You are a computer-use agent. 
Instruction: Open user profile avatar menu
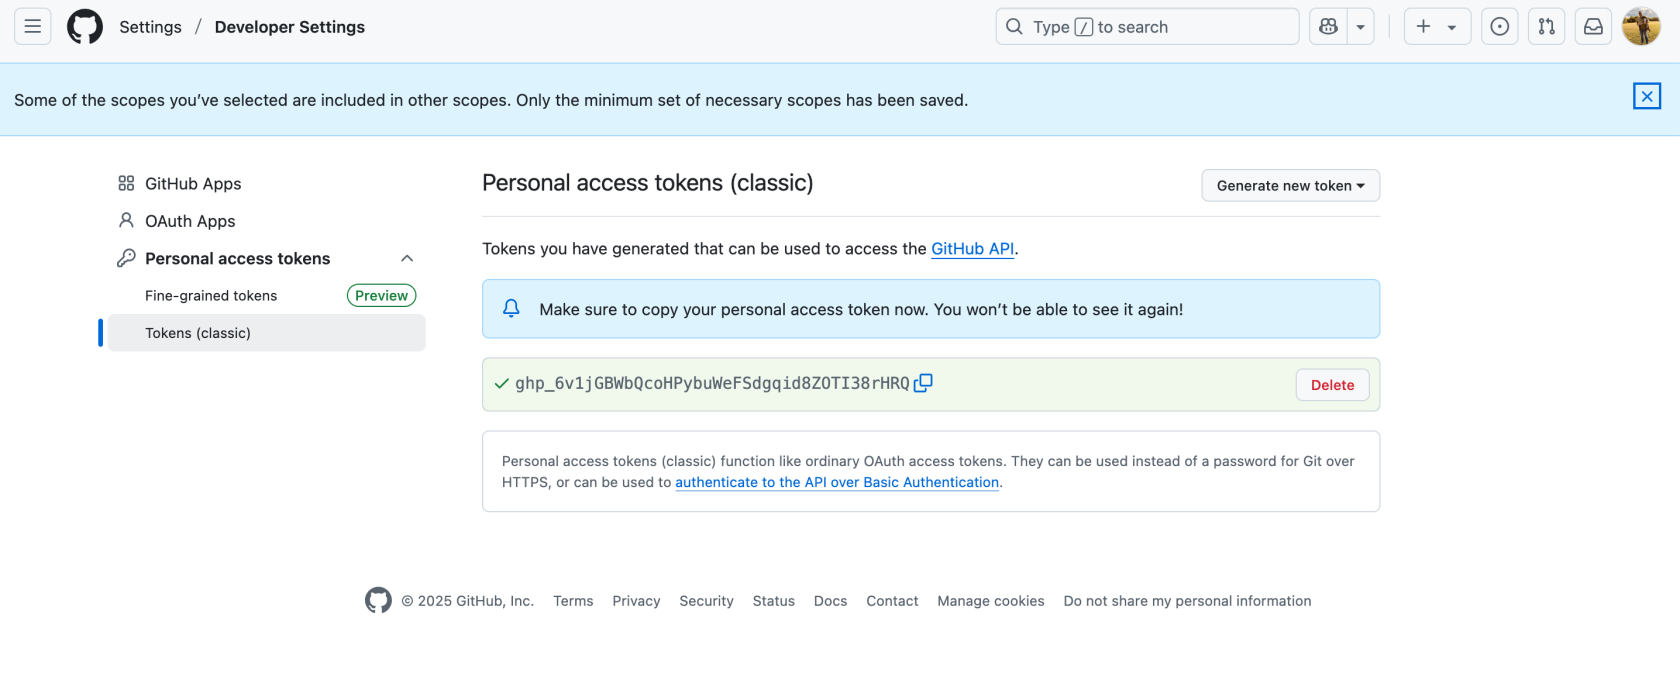click(x=1641, y=27)
